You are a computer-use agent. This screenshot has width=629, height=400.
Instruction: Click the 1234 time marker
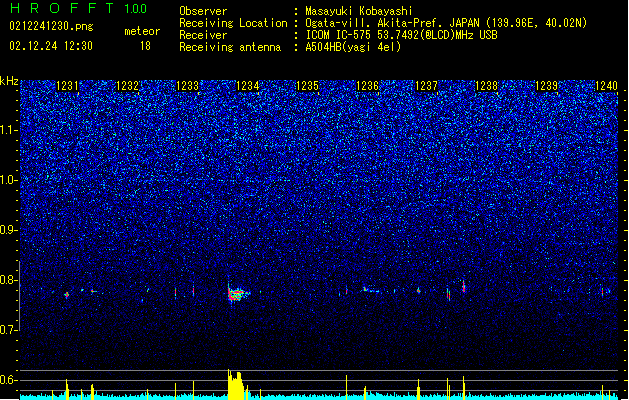pyautogui.click(x=248, y=86)
